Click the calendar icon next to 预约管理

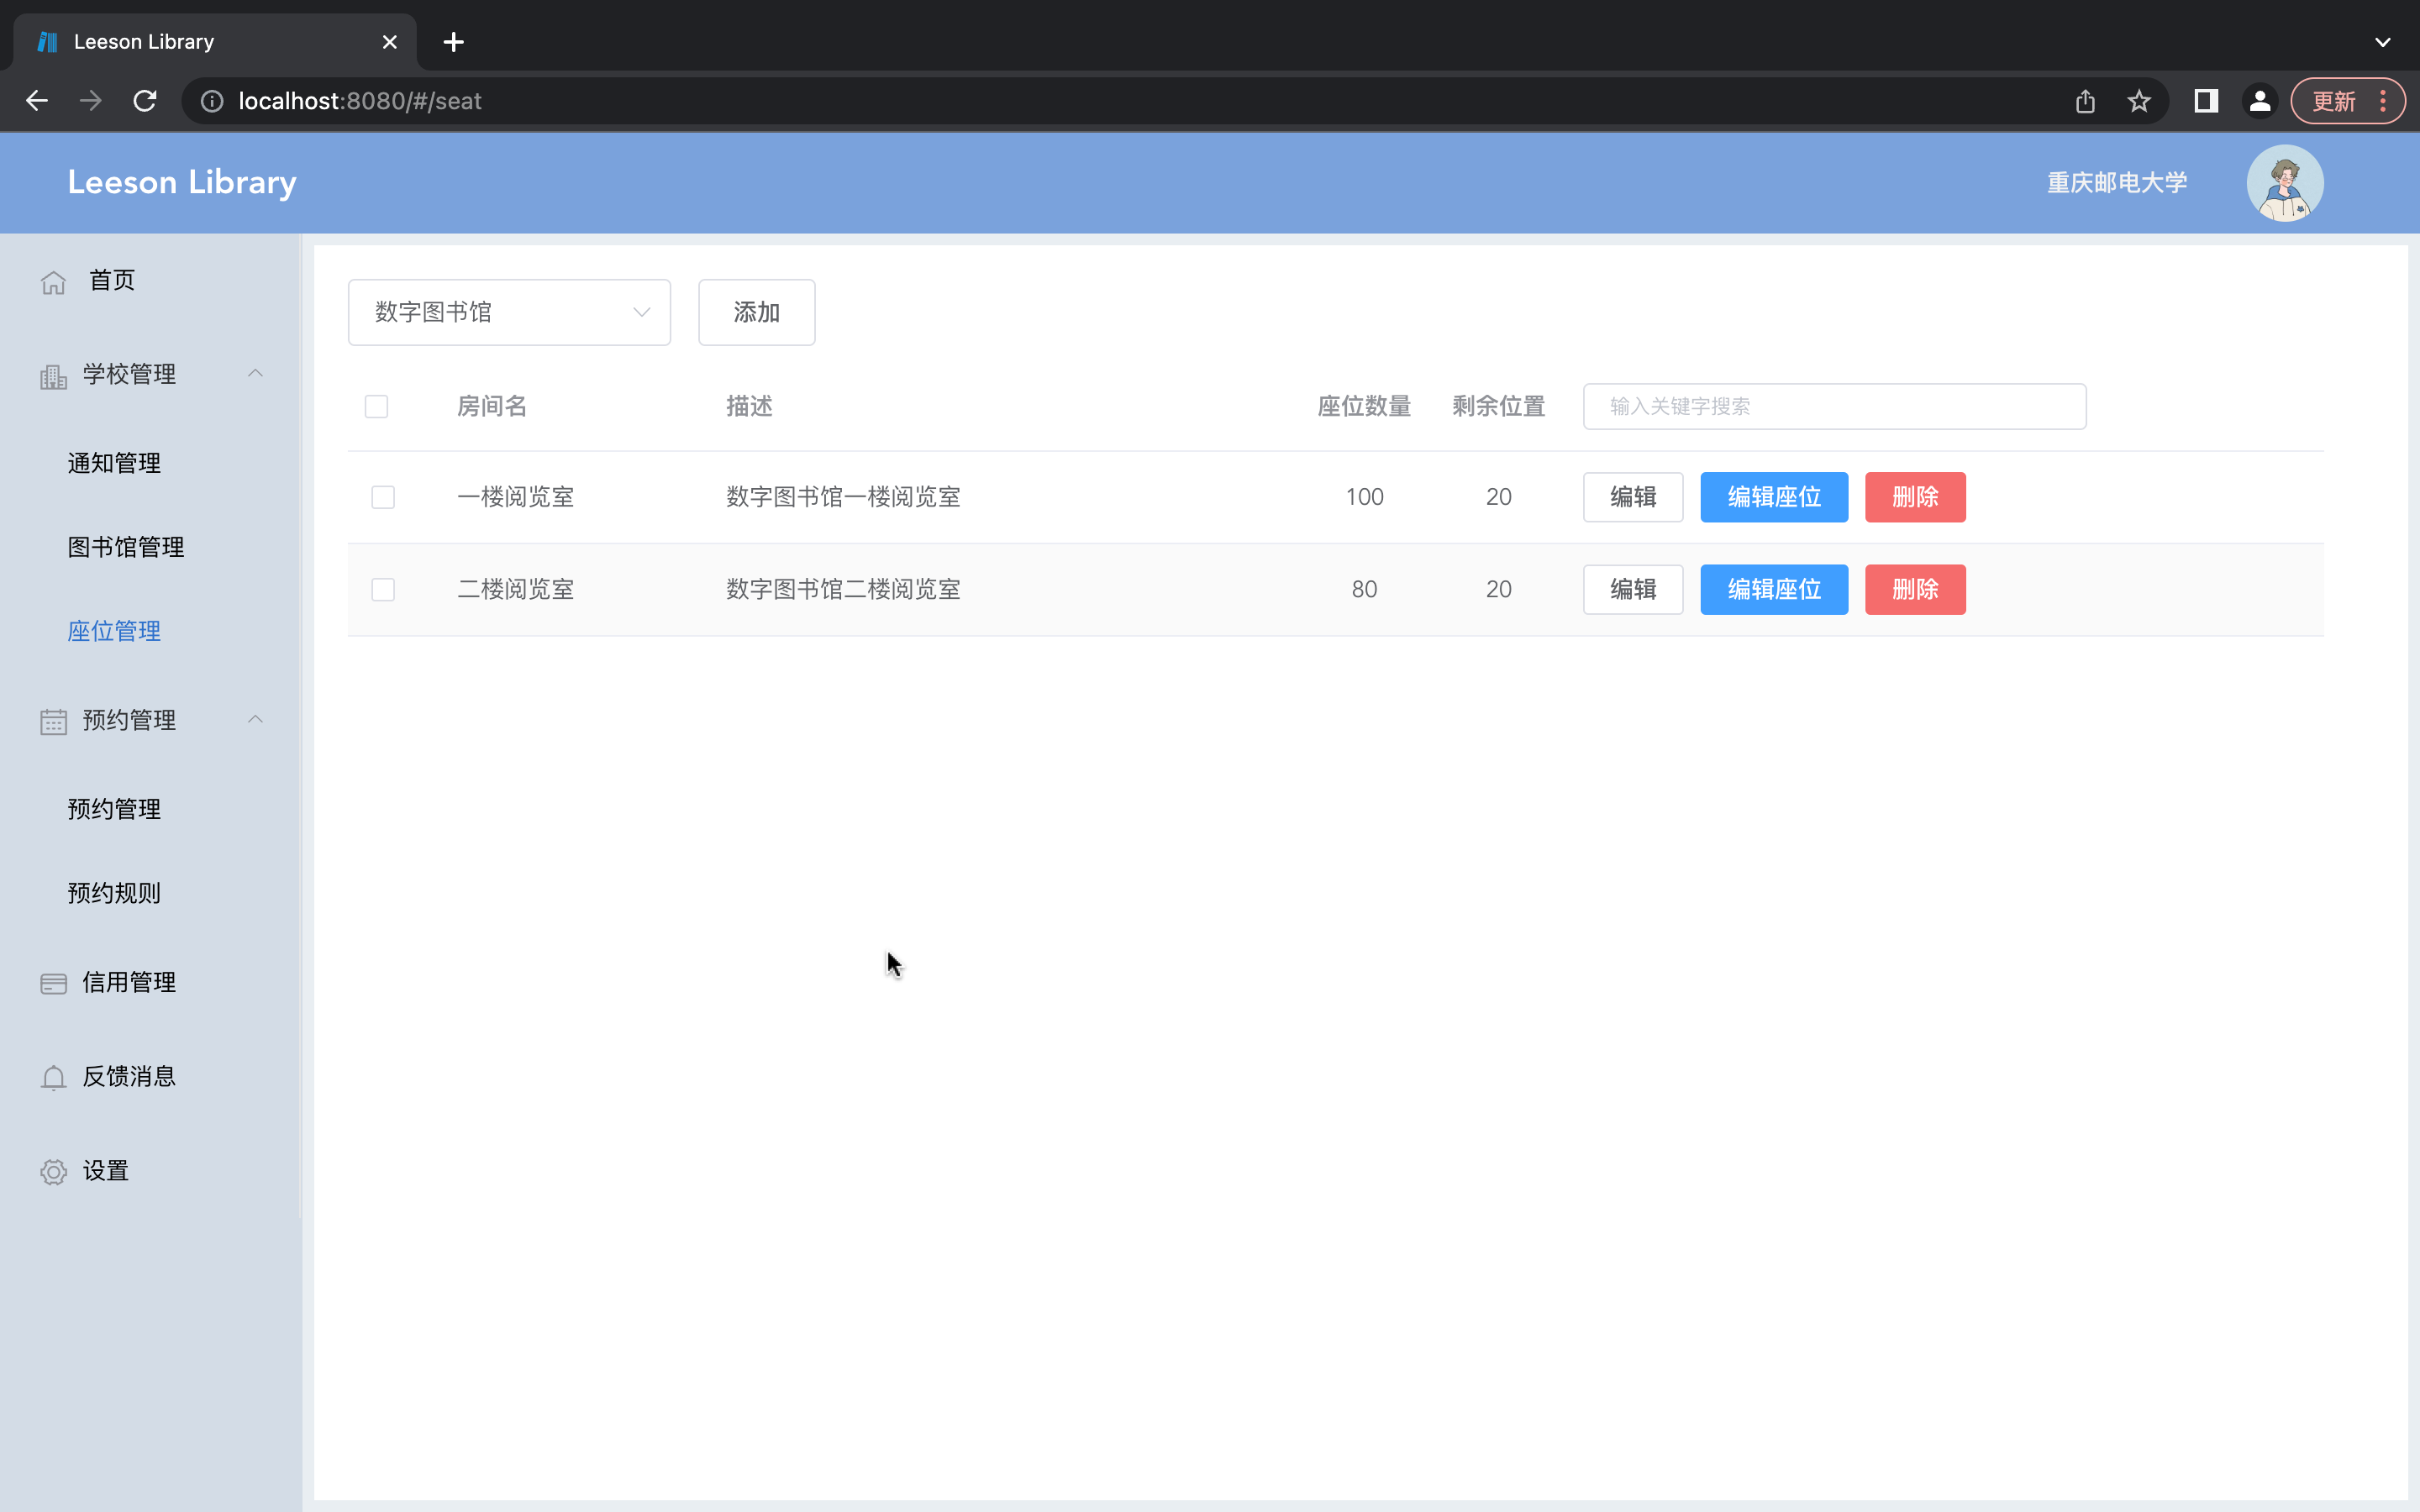[x=53, y=720]
